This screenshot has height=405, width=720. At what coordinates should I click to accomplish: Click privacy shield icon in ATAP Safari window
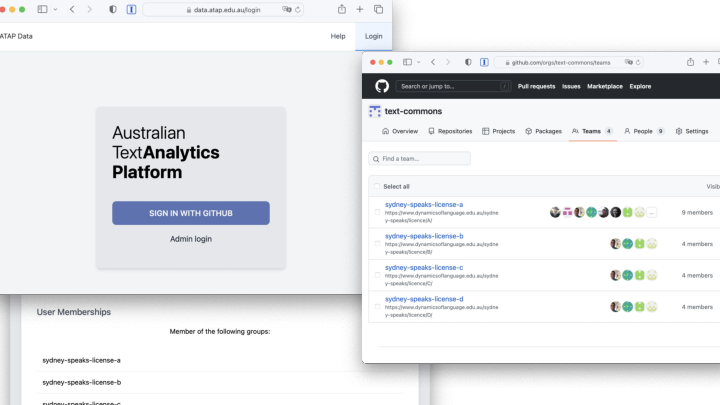(112, 9)
